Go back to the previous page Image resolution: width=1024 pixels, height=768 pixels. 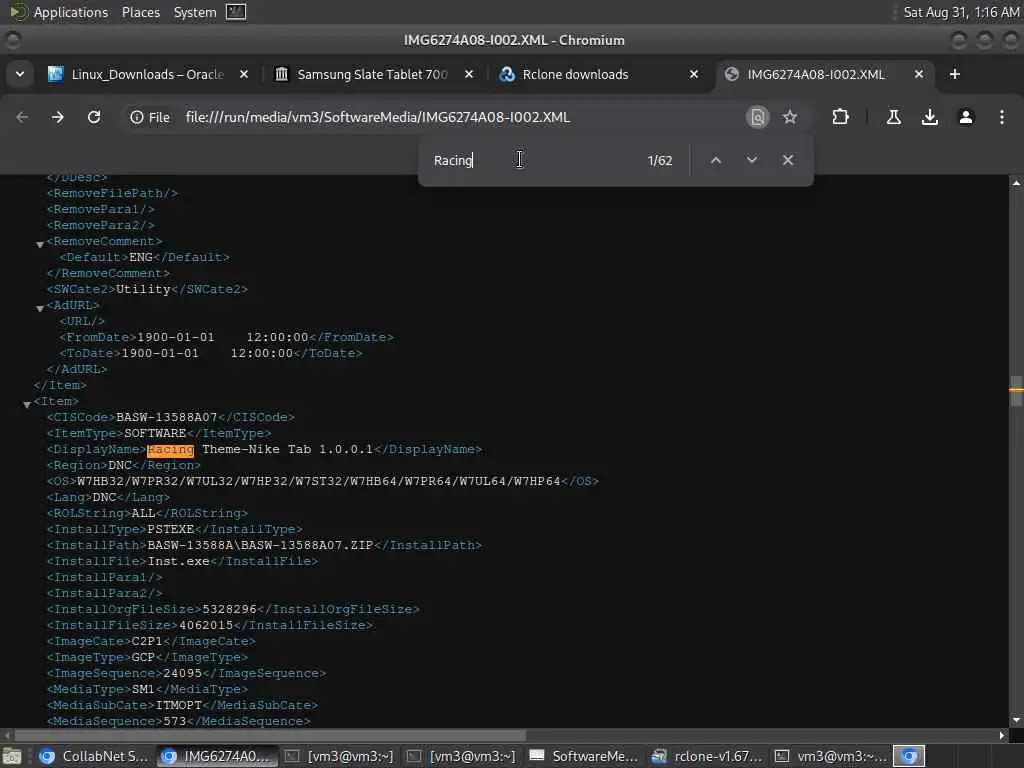tap(22, 117)
